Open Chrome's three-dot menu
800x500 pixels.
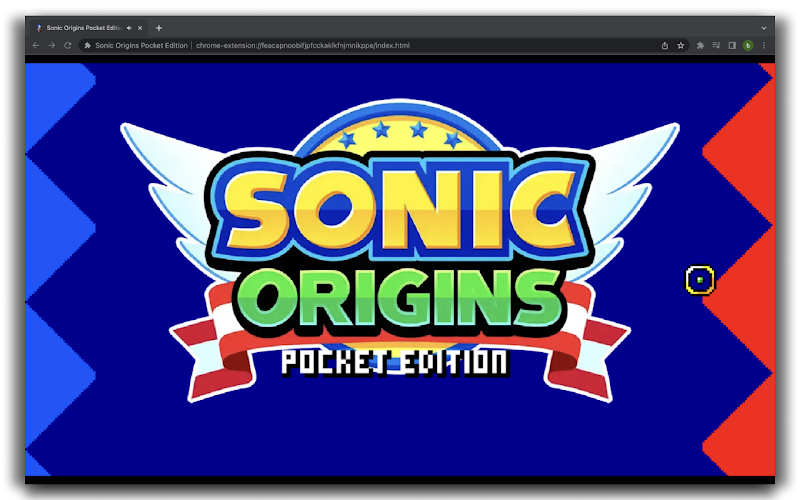(x=764, y=45)
